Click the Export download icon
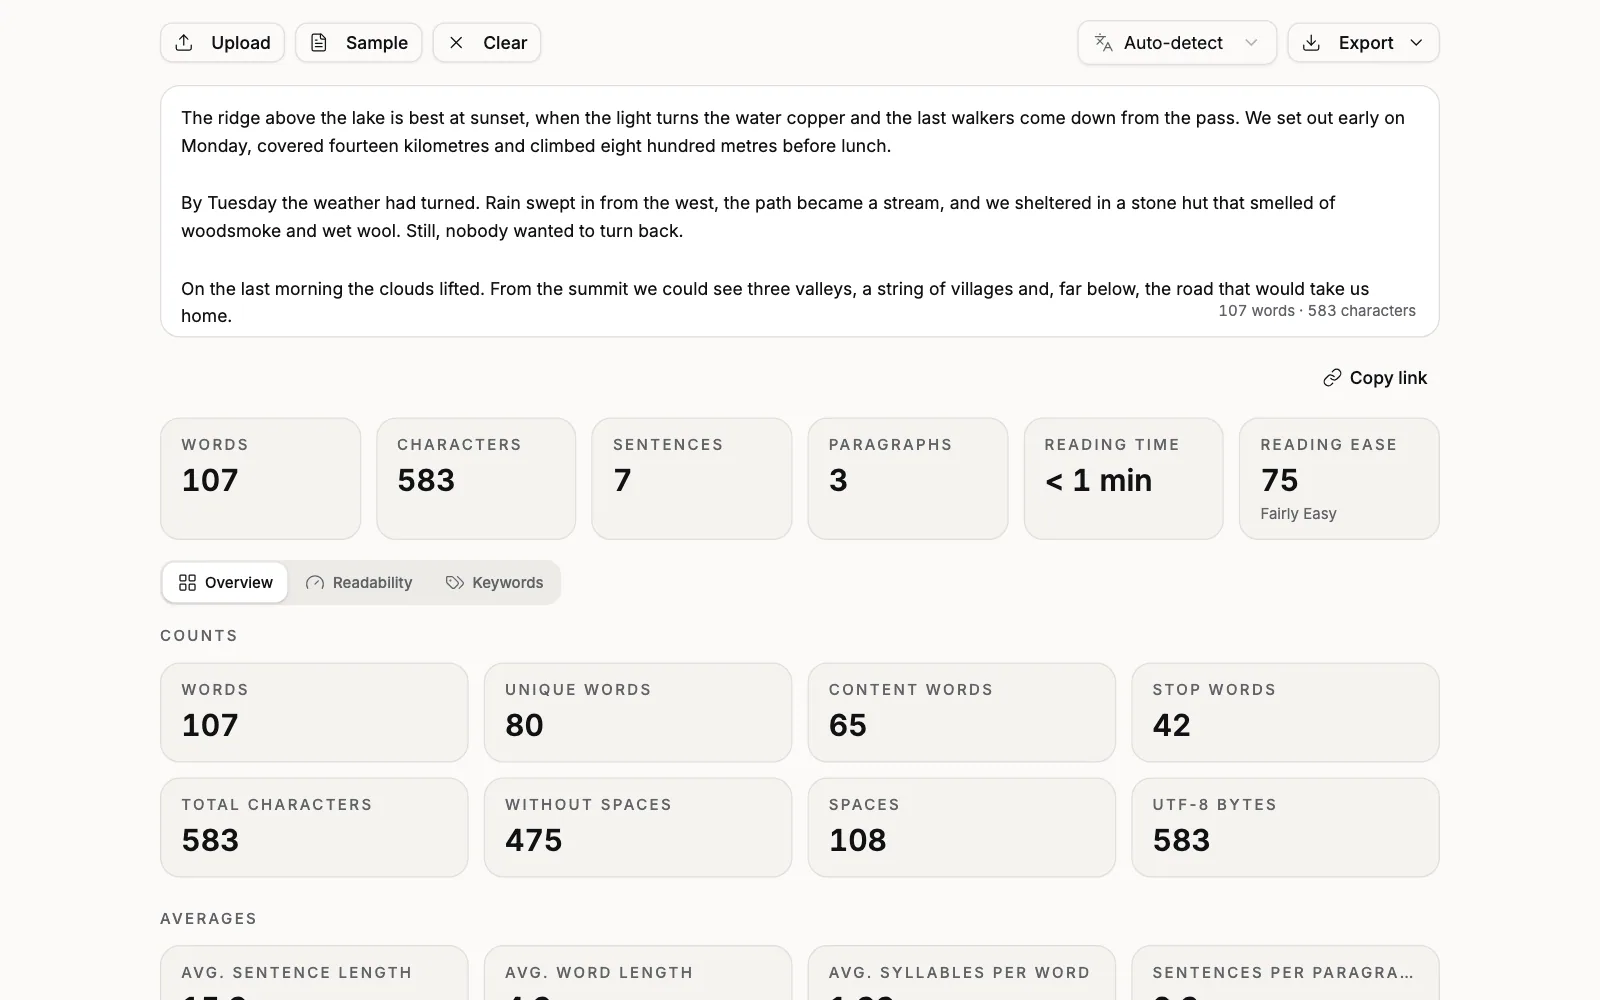The height and width of the screenshot is (1000, 1600). point(1312,43)
